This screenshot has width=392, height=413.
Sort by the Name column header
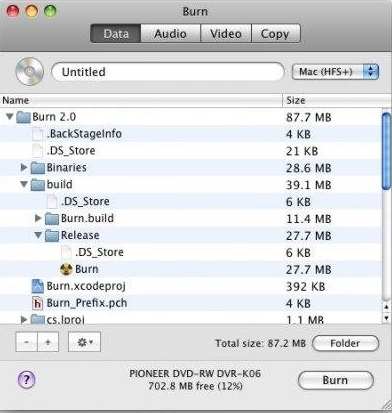pyautogui.click(x=141, y=100)
